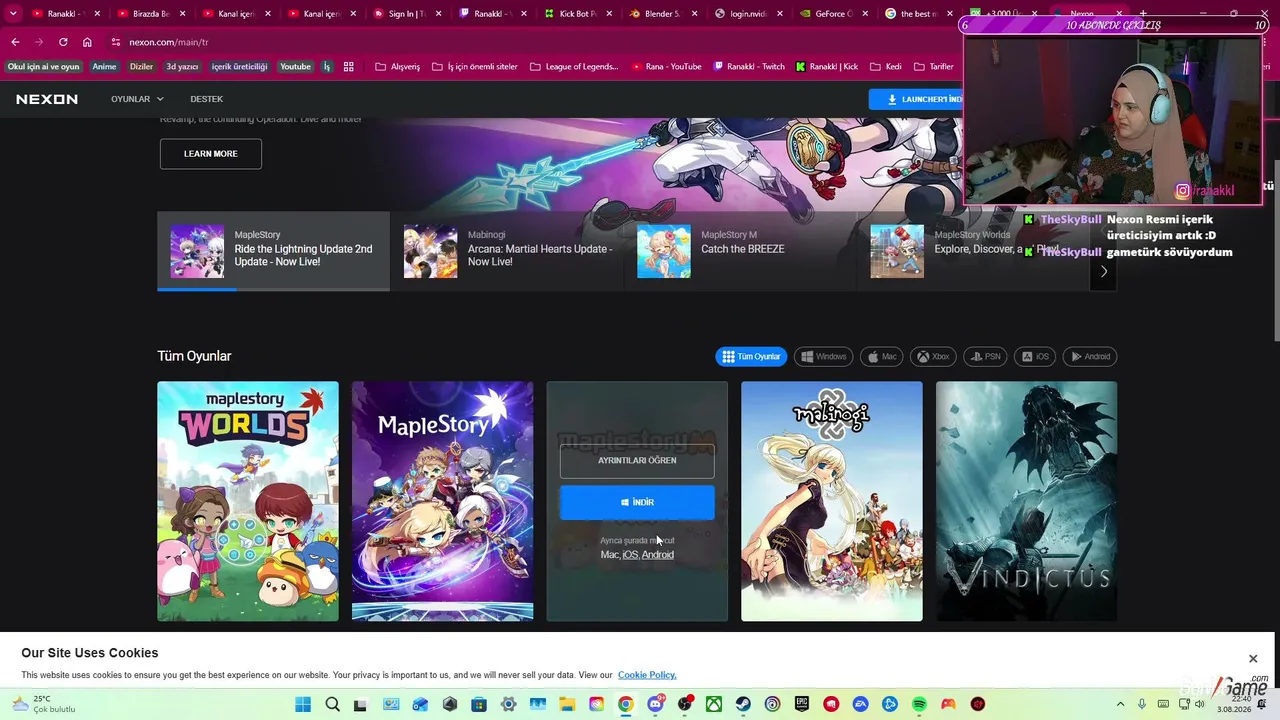The height and width of the screenshot is (720, 1280).
Task: Click the iOS link under İNDİR
Action: (x=630, y=555)
